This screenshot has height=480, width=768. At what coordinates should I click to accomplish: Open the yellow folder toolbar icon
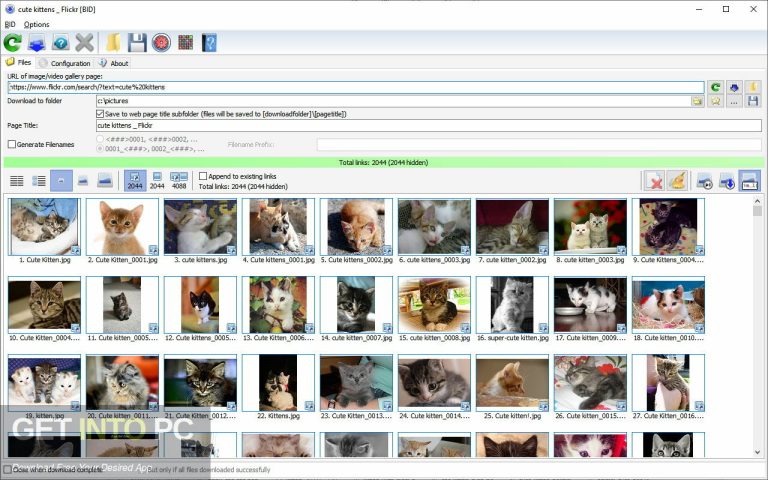[113, 43]
